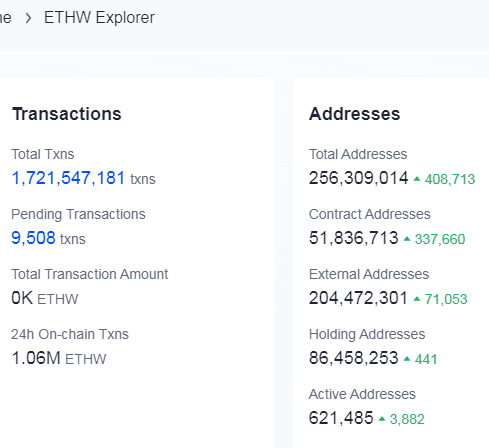Click the External Addresses label
This screenshot has height=448, width=489.
(369, 274)
